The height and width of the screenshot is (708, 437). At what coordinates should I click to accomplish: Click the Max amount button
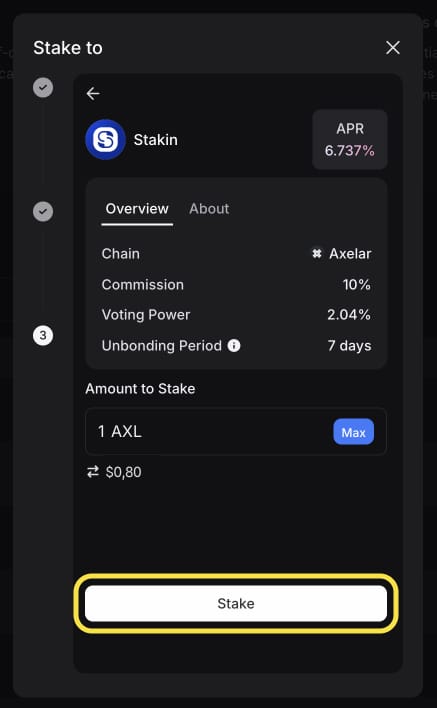[353, 432]
